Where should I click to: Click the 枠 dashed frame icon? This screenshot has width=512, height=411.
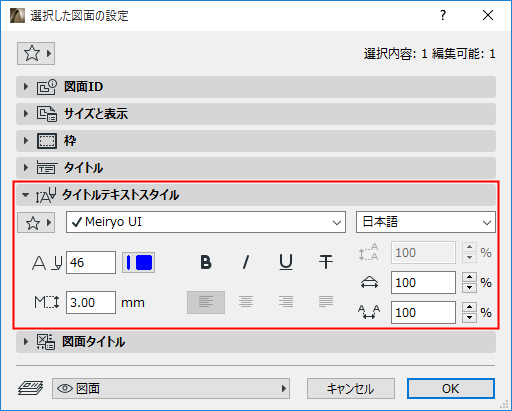(47, 141)
